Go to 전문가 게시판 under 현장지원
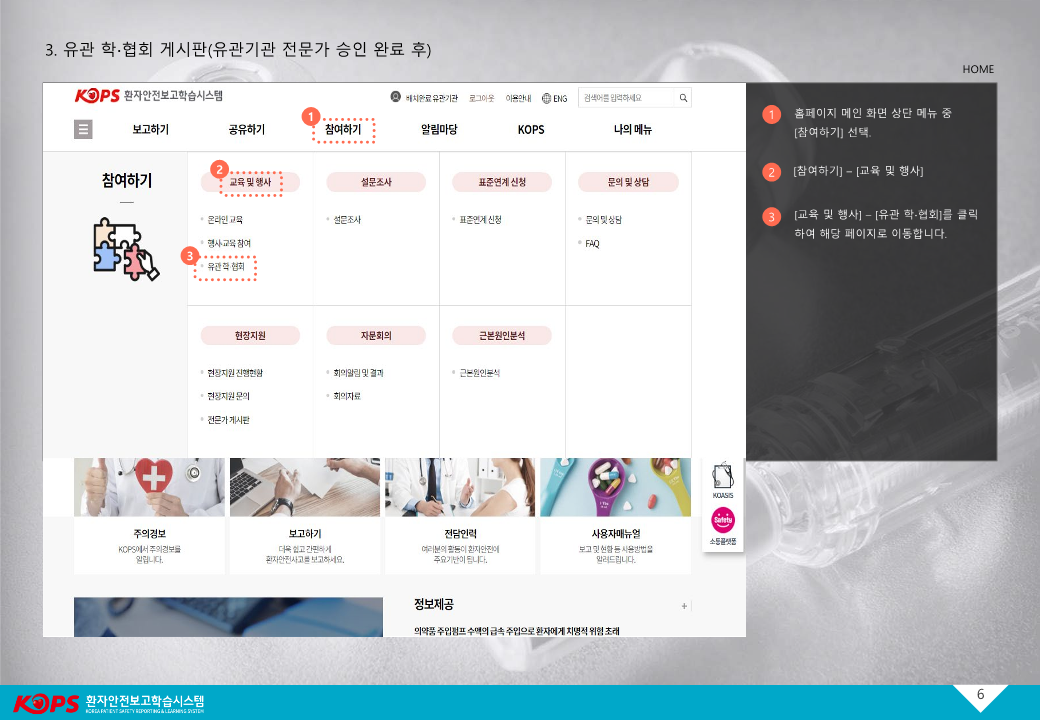Image resolution: width=1040 pixels, height=720 pixels. (x=228, y=420)
